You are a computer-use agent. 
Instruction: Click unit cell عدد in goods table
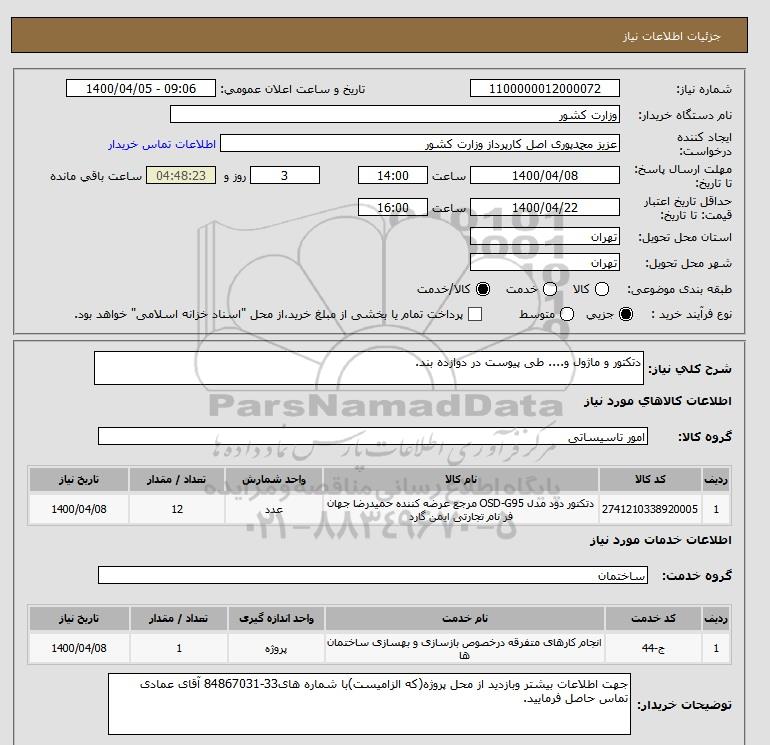click(x=274, y=509)
